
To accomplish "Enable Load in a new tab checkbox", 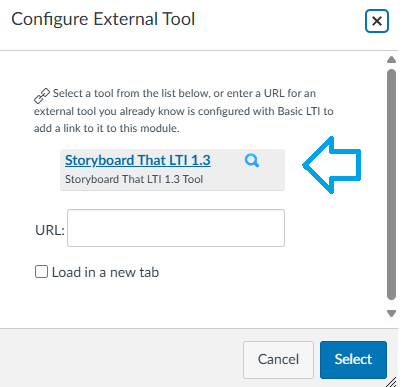I will click(41, 272).
